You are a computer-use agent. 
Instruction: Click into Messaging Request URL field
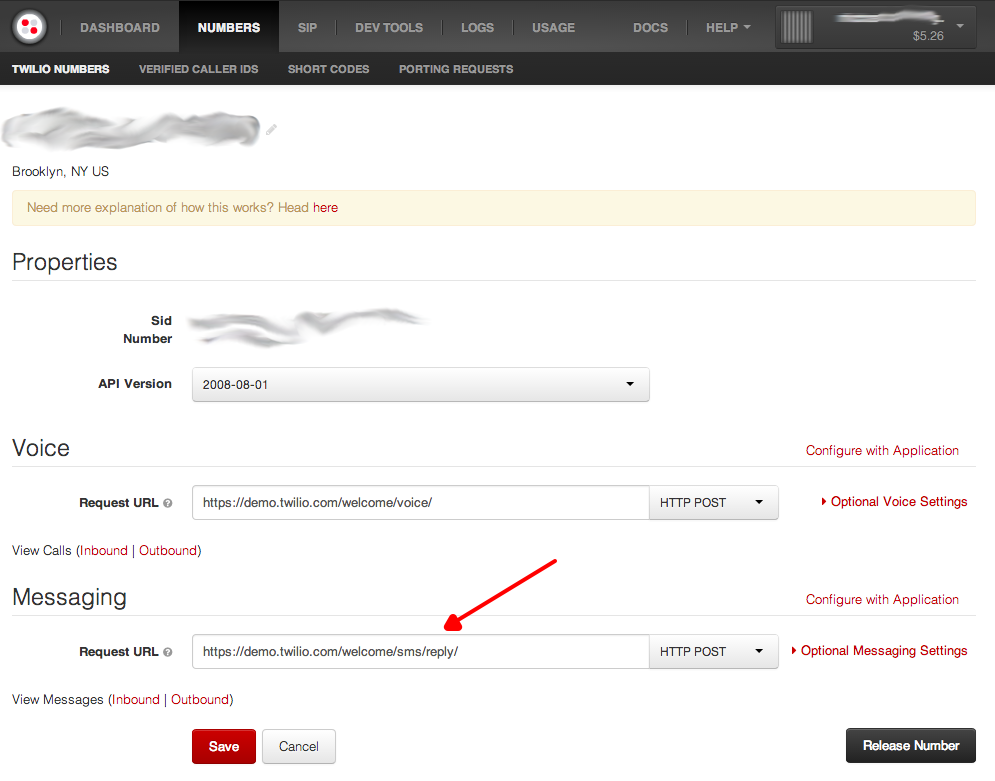[x=421, y=652]
